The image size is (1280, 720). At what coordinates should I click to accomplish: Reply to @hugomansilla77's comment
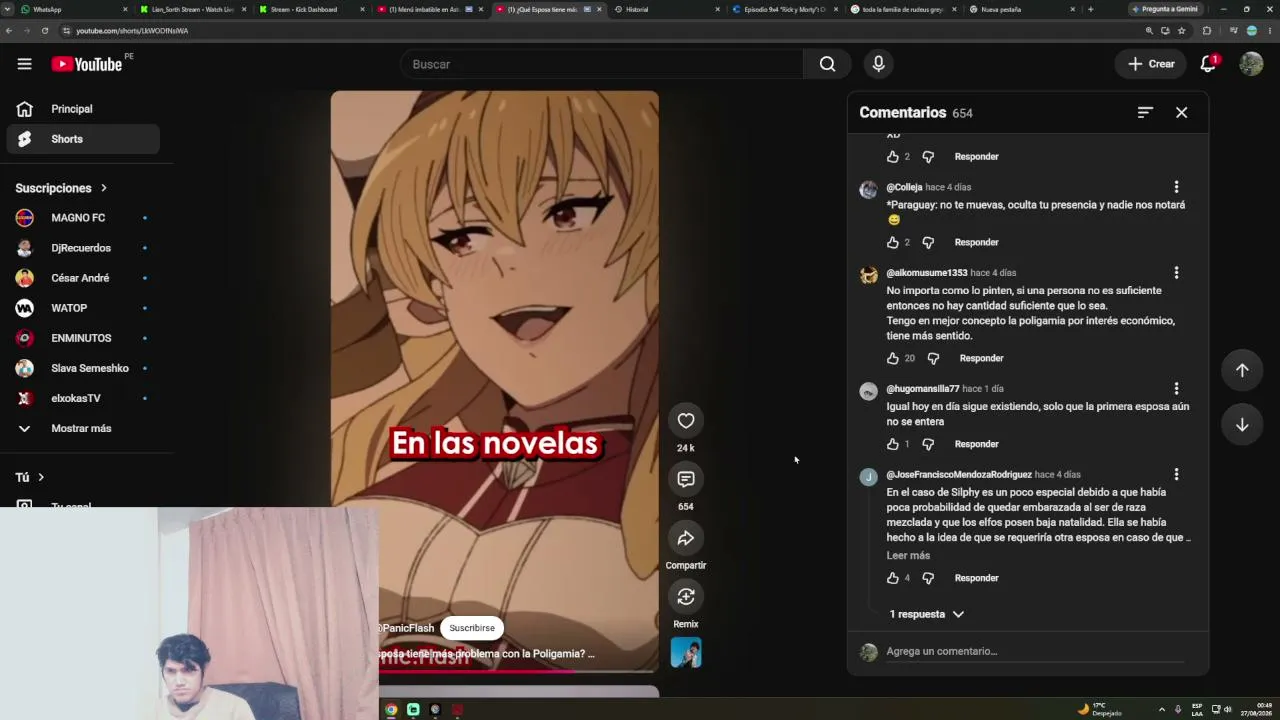click(976, 444)
